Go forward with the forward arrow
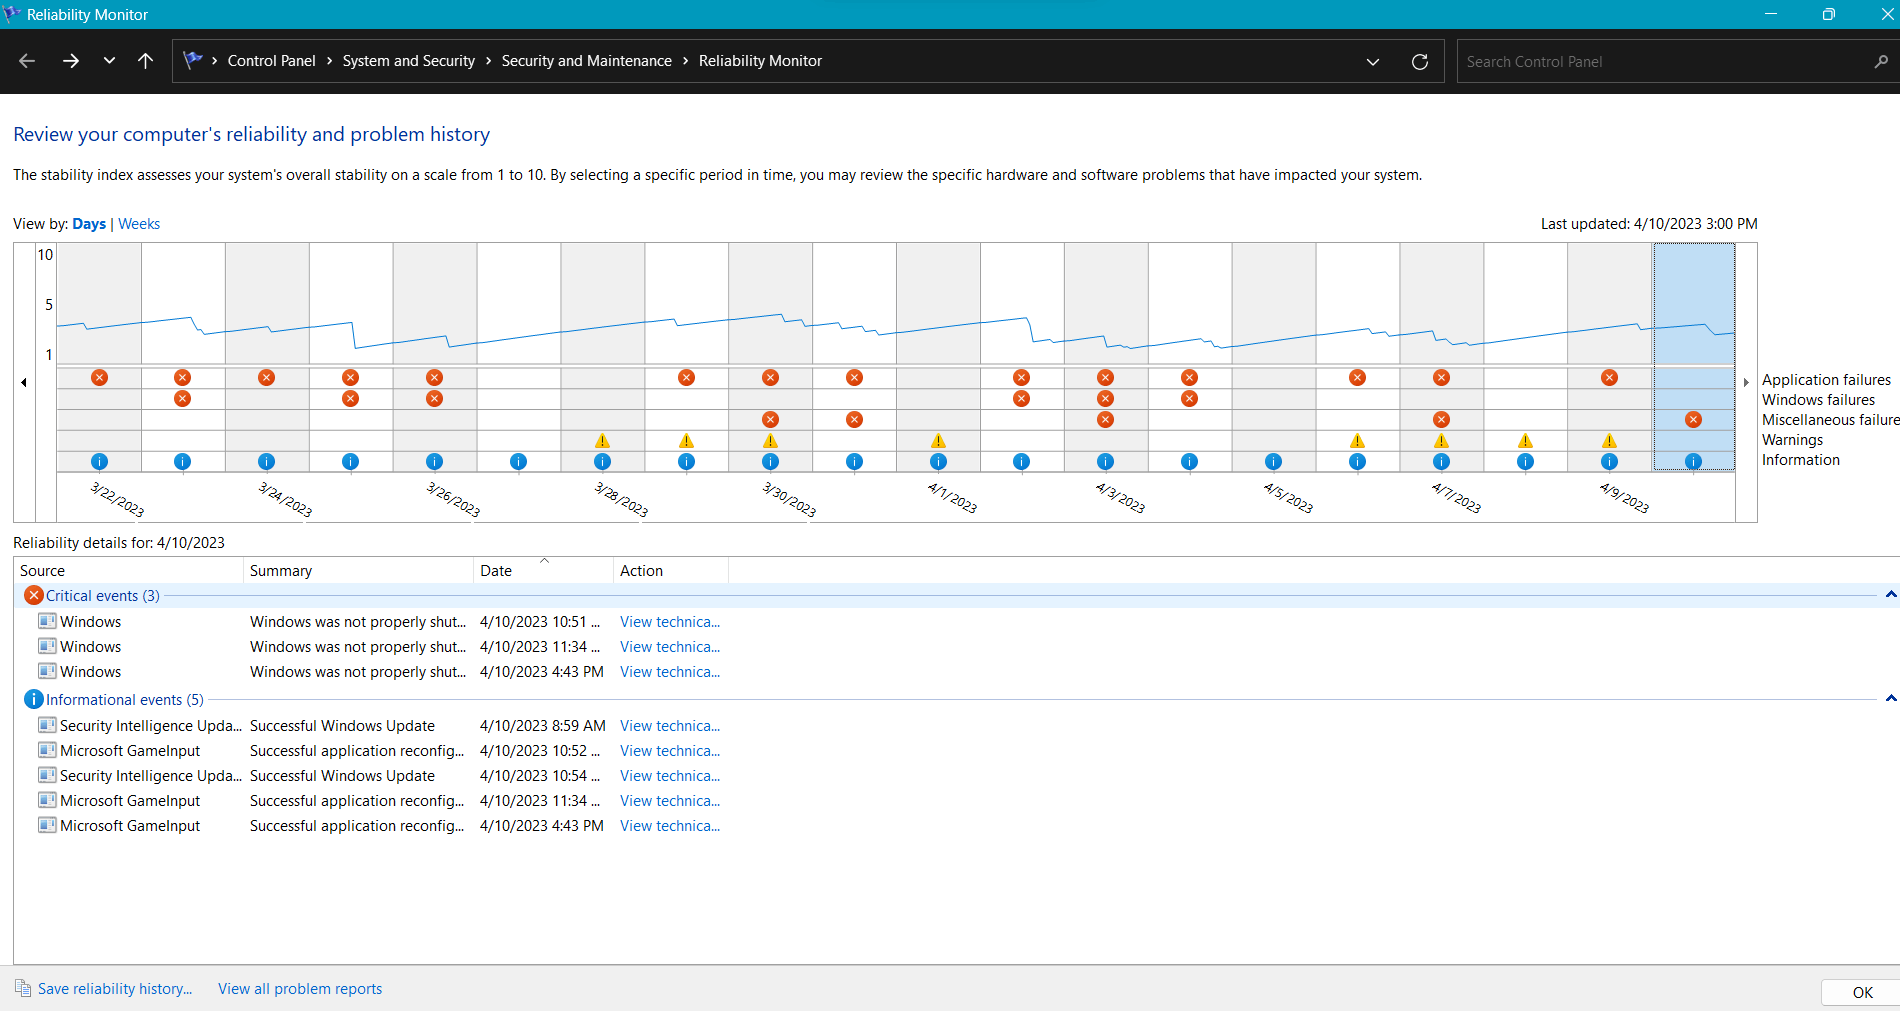This screenshot has height=1011, width=1900. point(71,61)
